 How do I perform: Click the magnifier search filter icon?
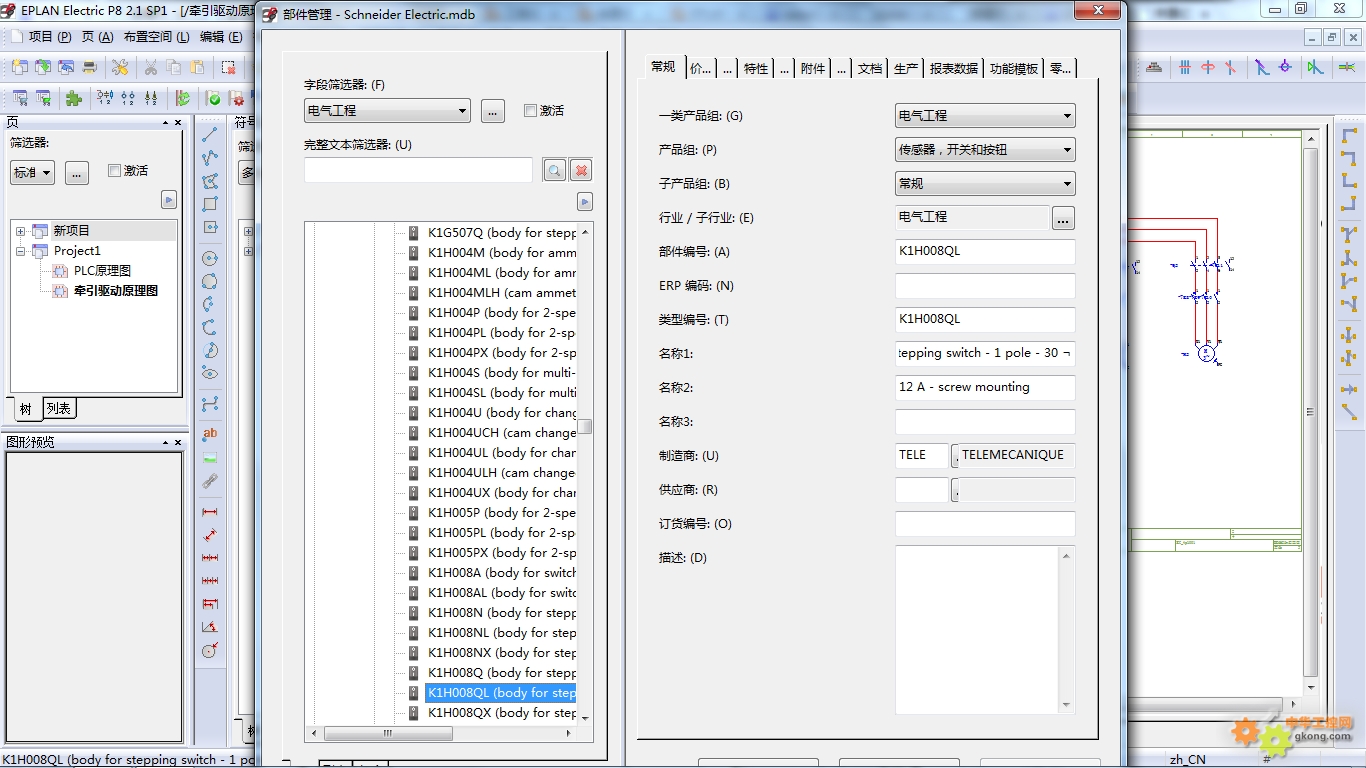555,170
